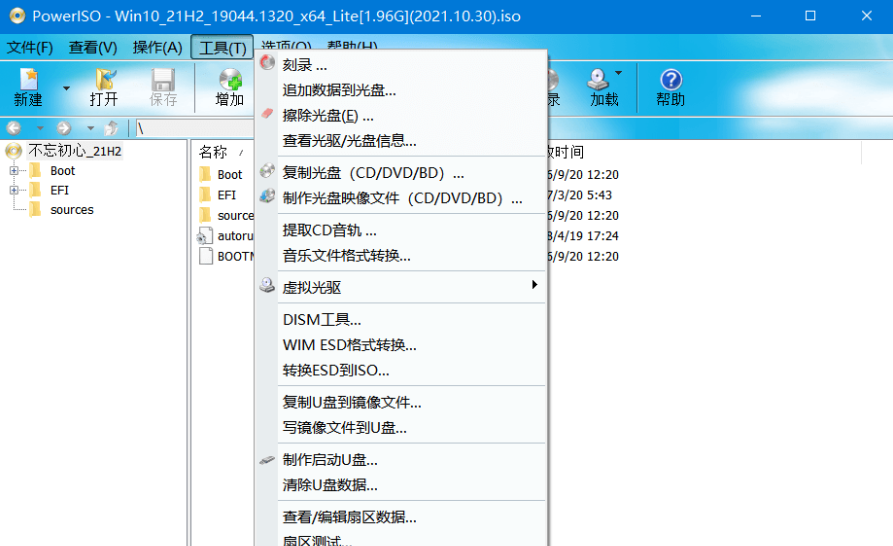
Task: Click the USB drive icon beside 制作启动U盘
Action: [x=267, y=459]
